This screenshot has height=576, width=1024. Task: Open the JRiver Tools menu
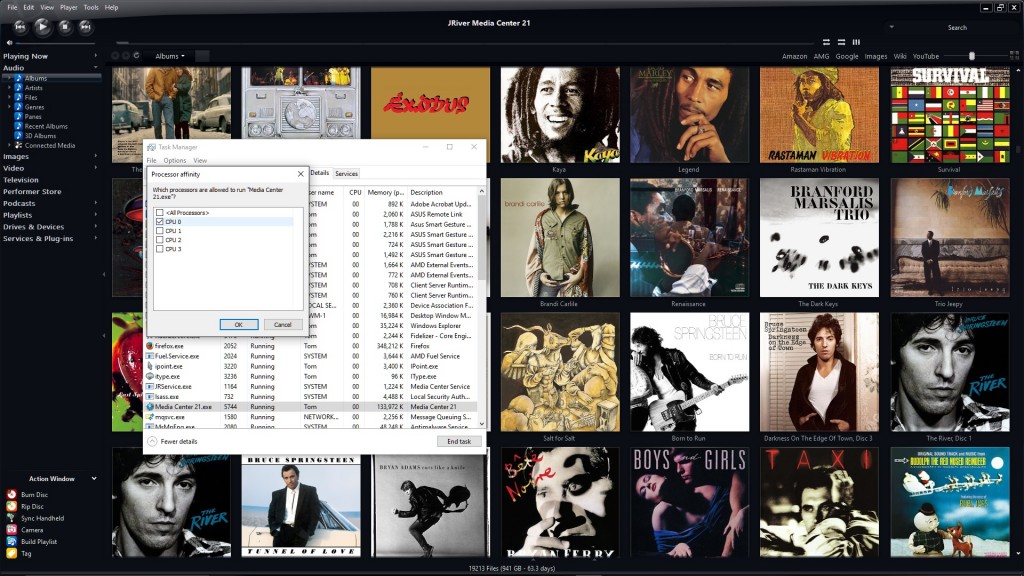coord(91,7)
